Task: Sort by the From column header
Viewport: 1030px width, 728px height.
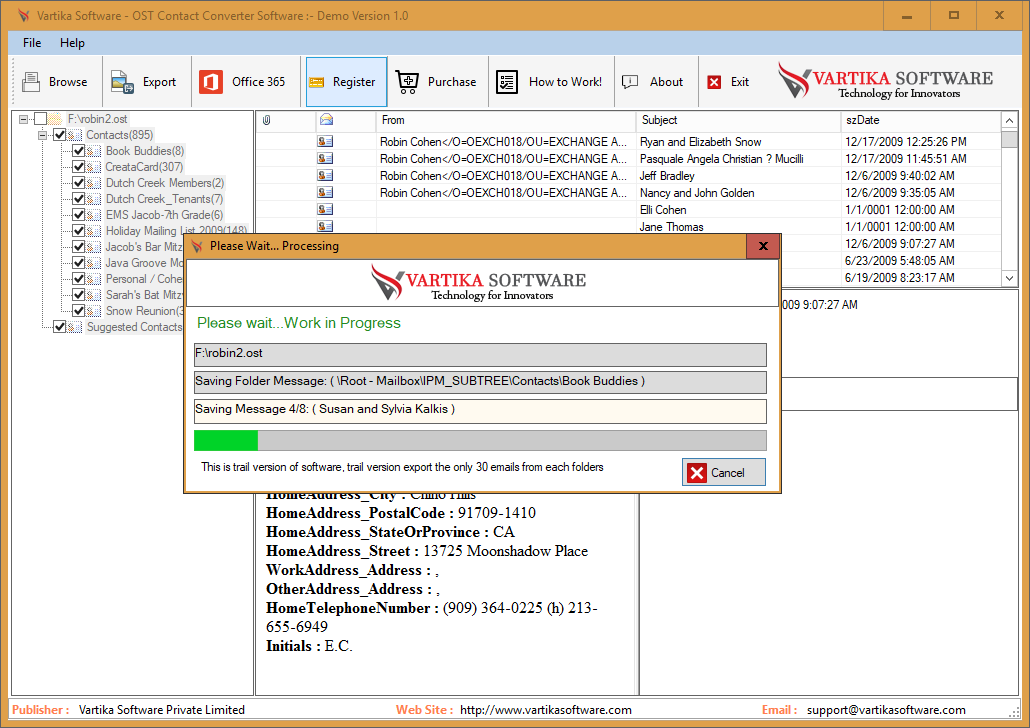Action: 506,120
